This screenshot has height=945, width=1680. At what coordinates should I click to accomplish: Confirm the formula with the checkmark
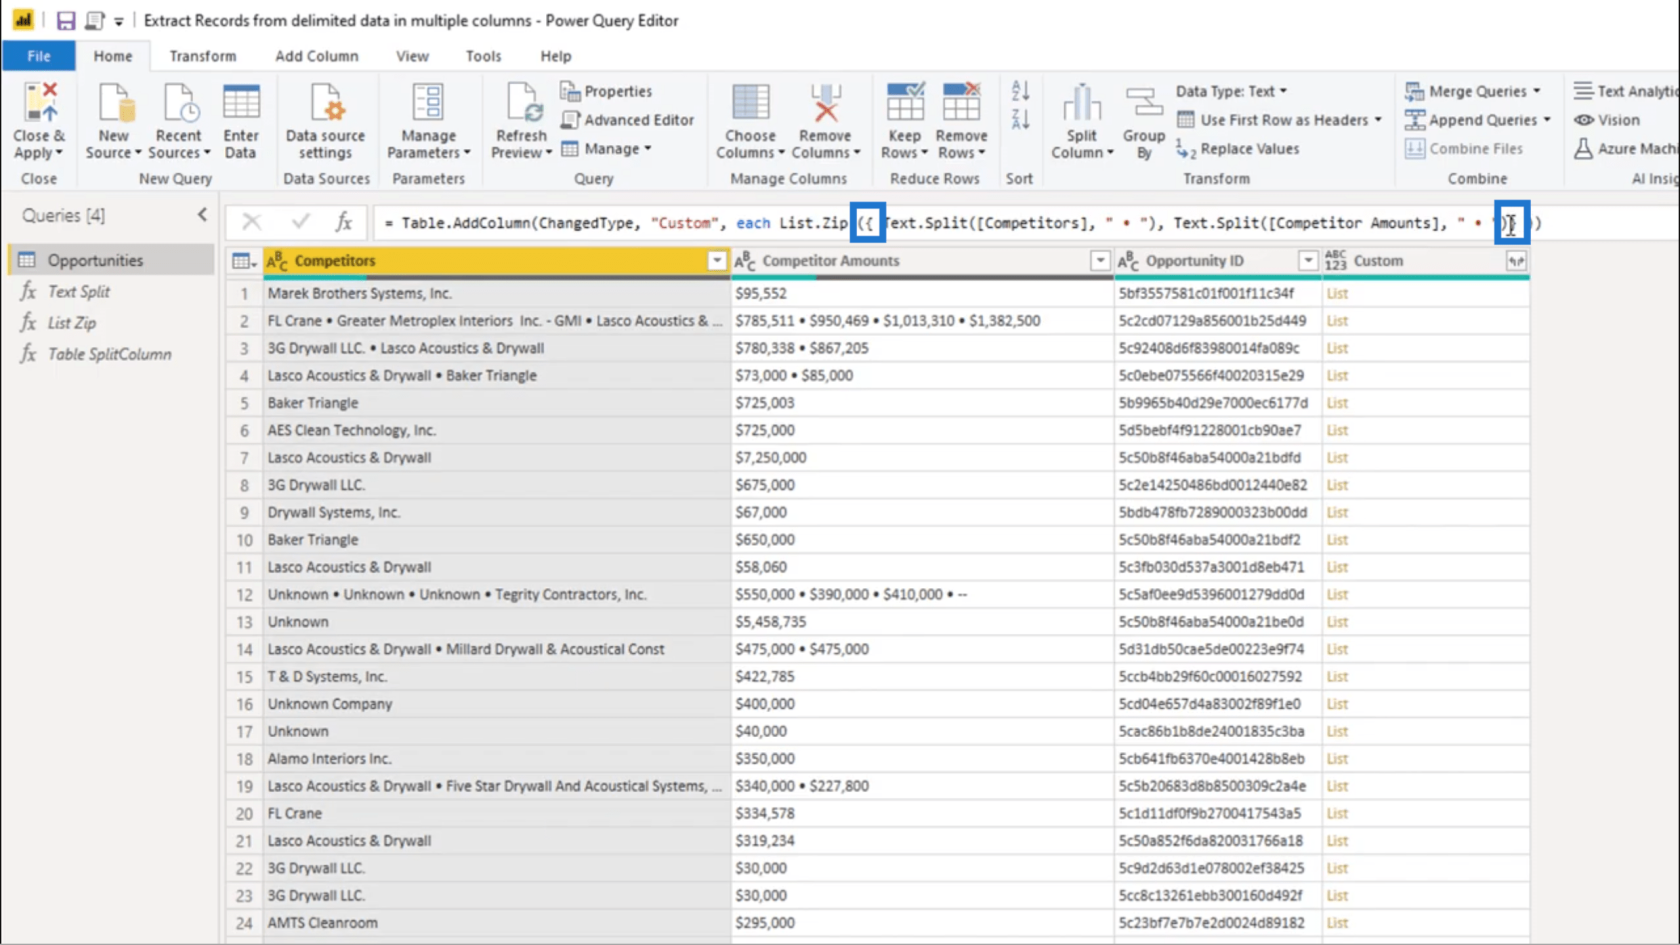[300, 222]
